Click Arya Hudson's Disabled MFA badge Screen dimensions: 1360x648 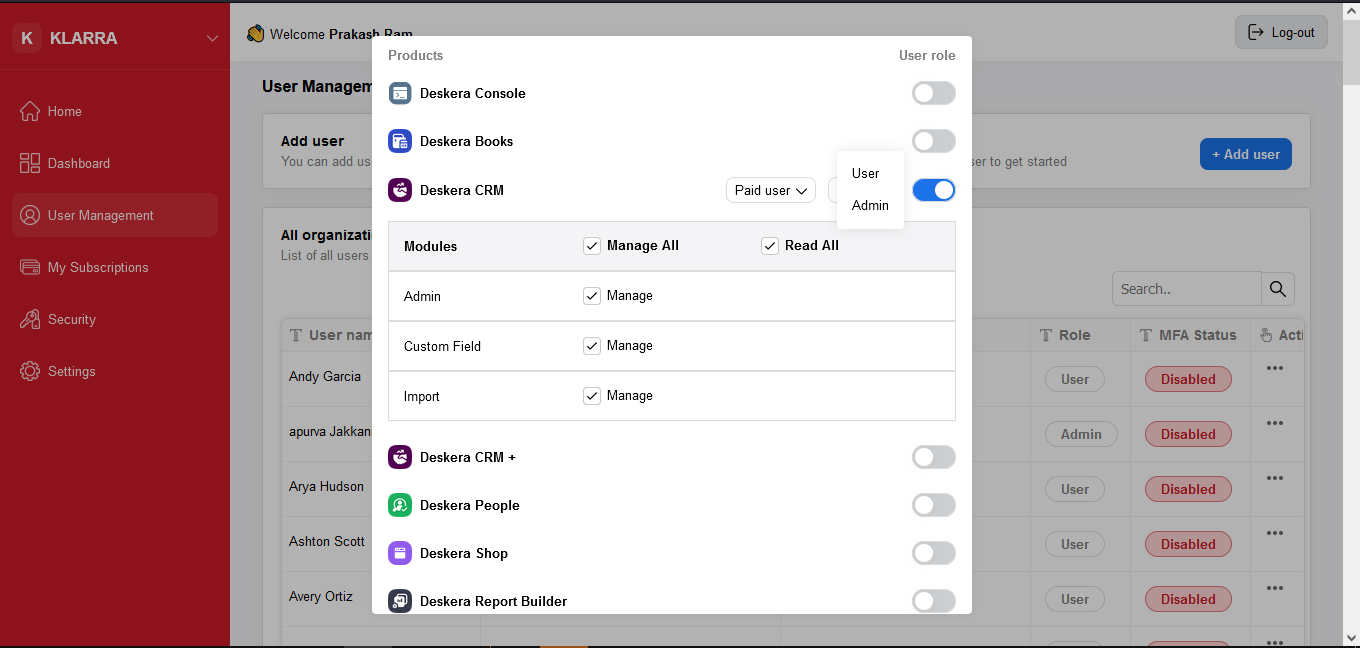(1188, 489)
